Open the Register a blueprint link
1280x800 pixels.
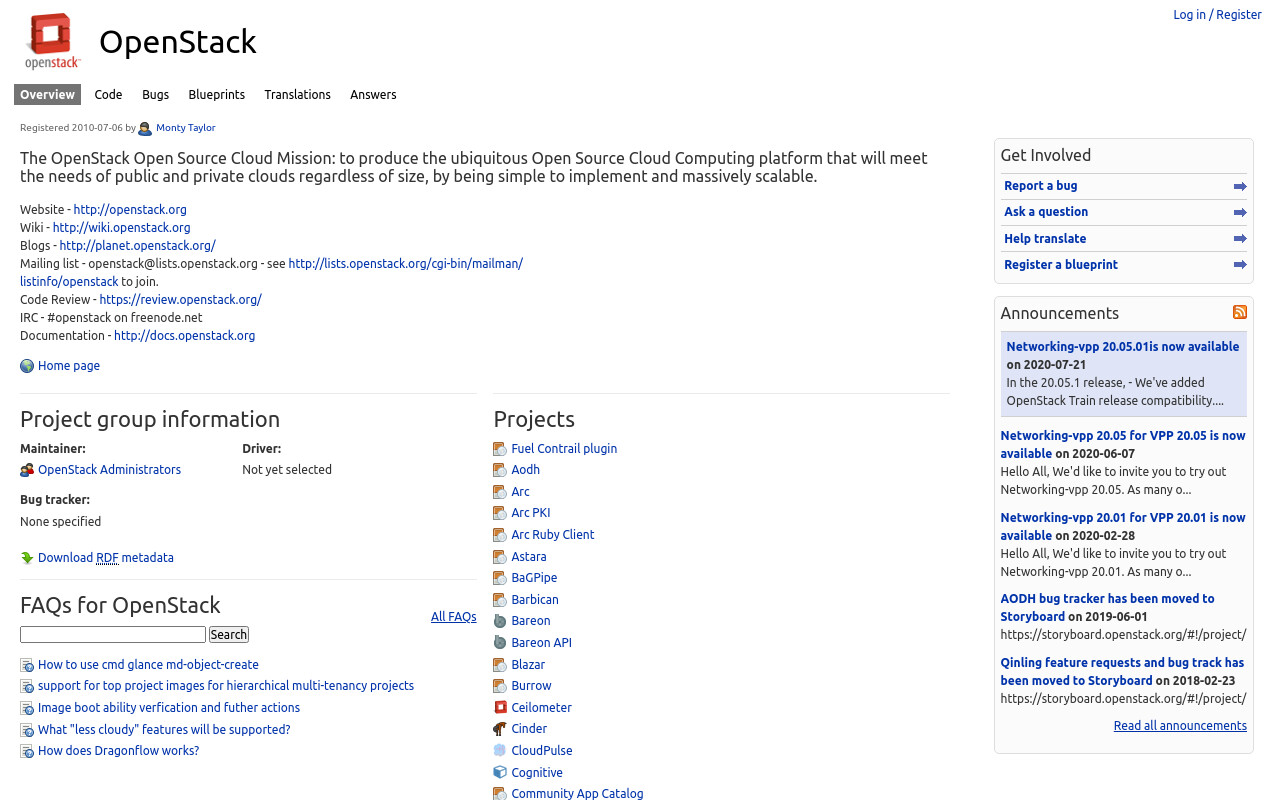click(1061, 265)
